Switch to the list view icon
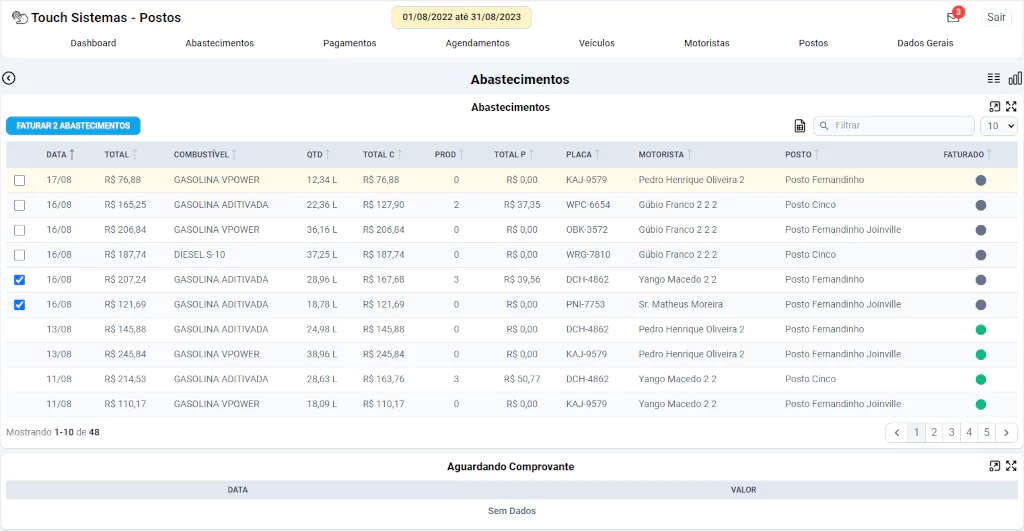 pos(993,78)
